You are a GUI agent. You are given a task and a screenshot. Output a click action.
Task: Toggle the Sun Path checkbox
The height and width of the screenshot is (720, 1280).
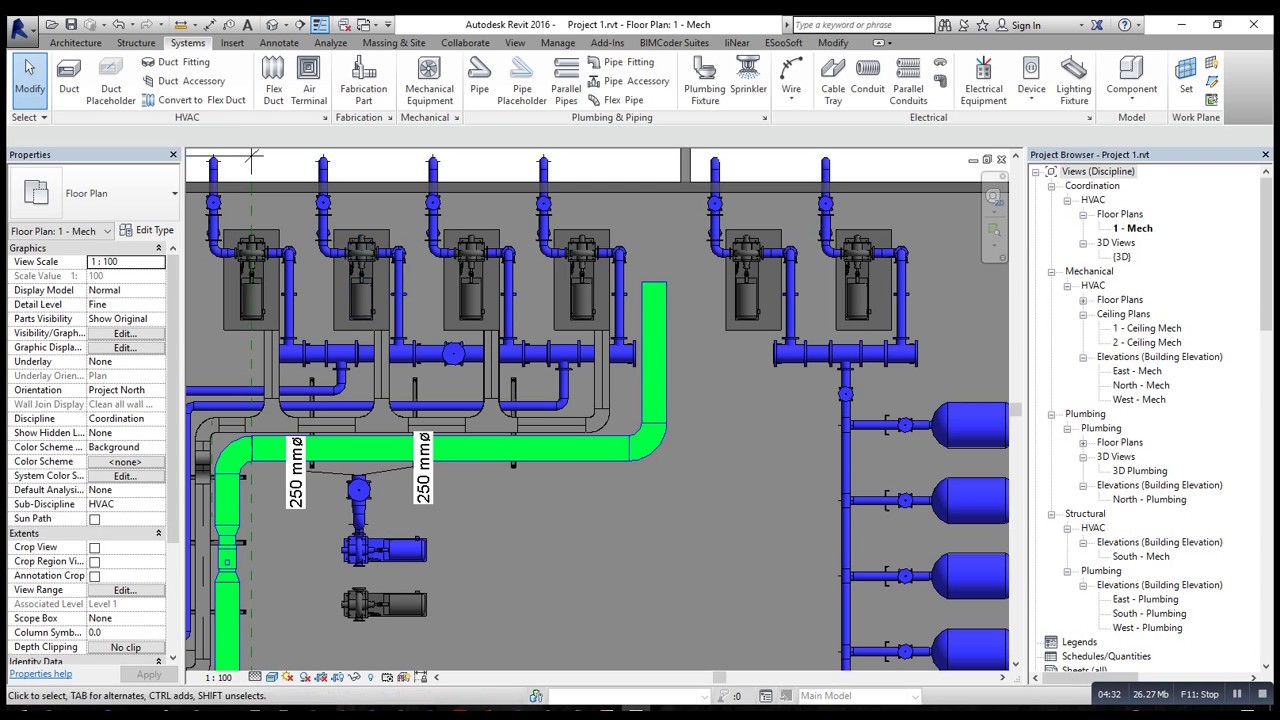click(x=95, y=519)
